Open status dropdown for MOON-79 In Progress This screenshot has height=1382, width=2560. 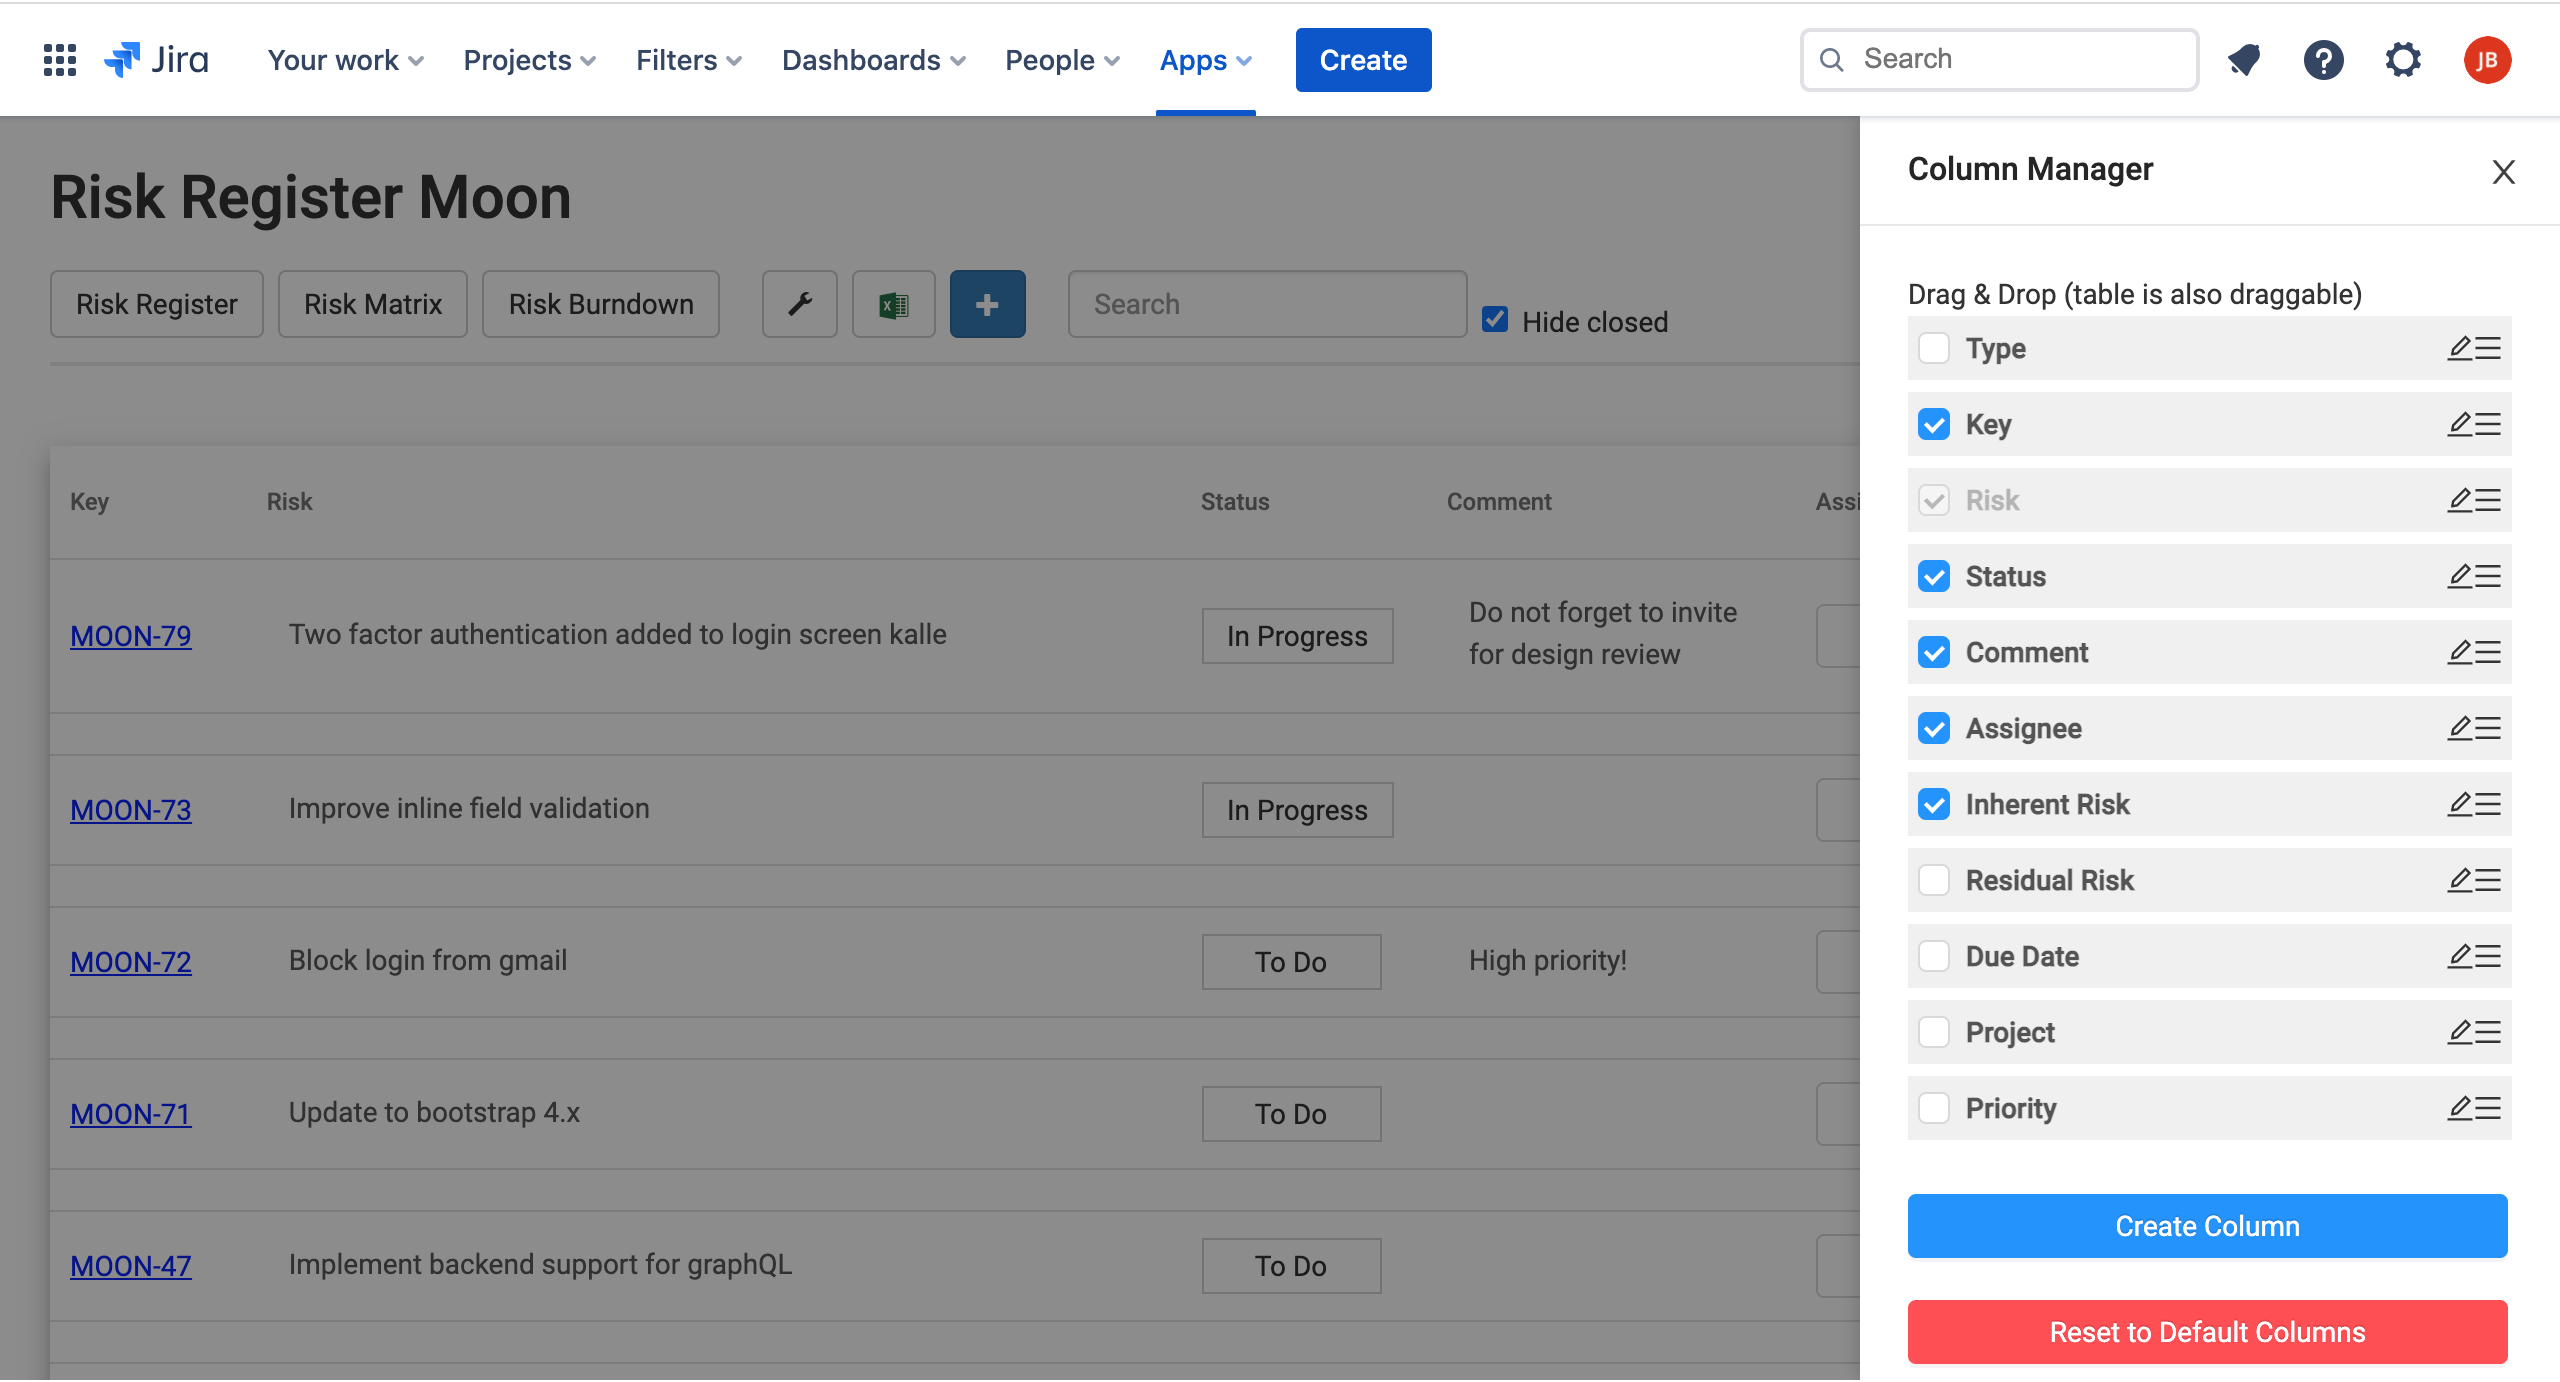point(1297,636)
